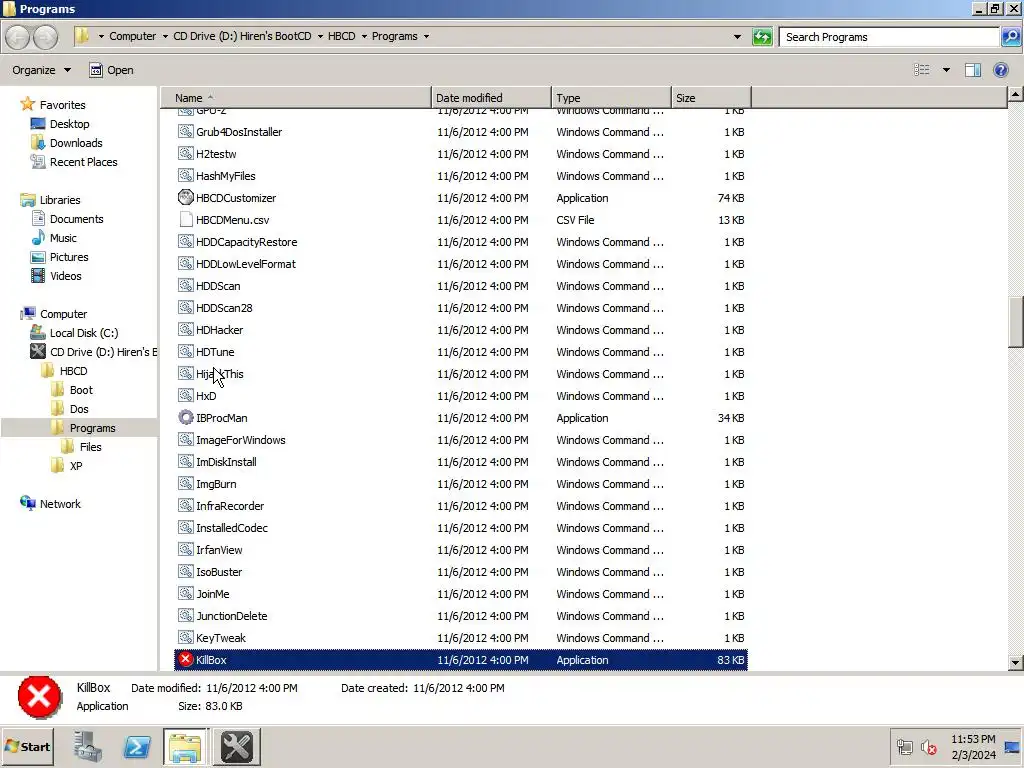Viewport: 1024px width, 768px height.
Task: Sort by the Date modified column header
Action: [491, 98]
